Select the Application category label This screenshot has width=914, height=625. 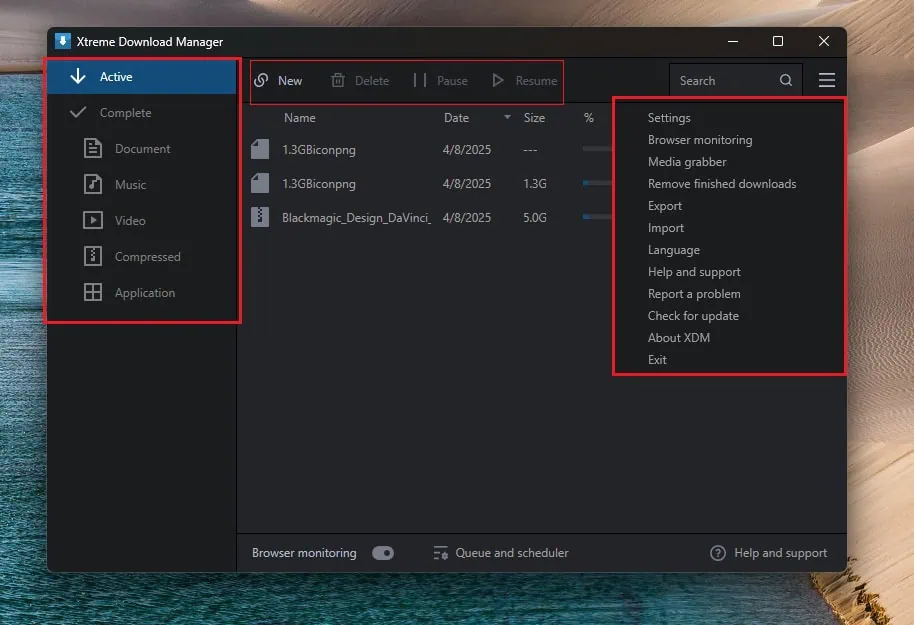[145, 293]
